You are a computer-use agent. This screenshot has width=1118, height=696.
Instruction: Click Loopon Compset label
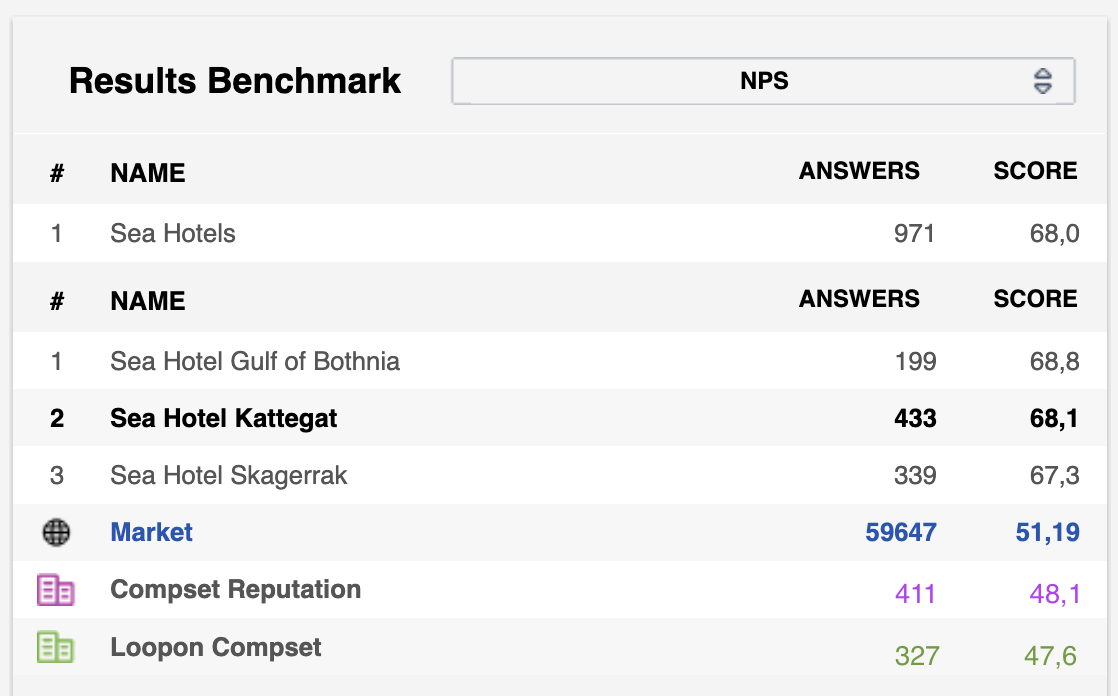[215, 648]
